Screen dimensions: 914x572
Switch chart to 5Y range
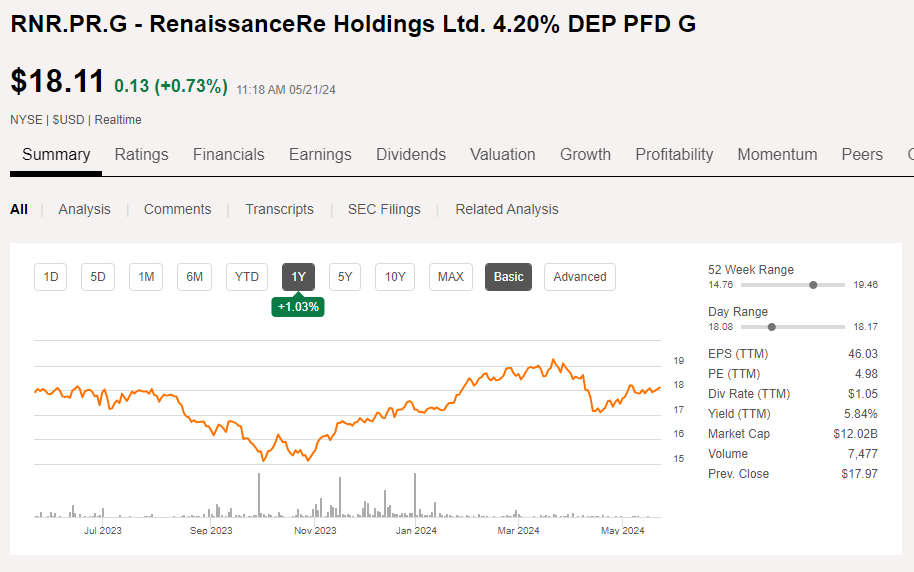click(x=345, y=277)
